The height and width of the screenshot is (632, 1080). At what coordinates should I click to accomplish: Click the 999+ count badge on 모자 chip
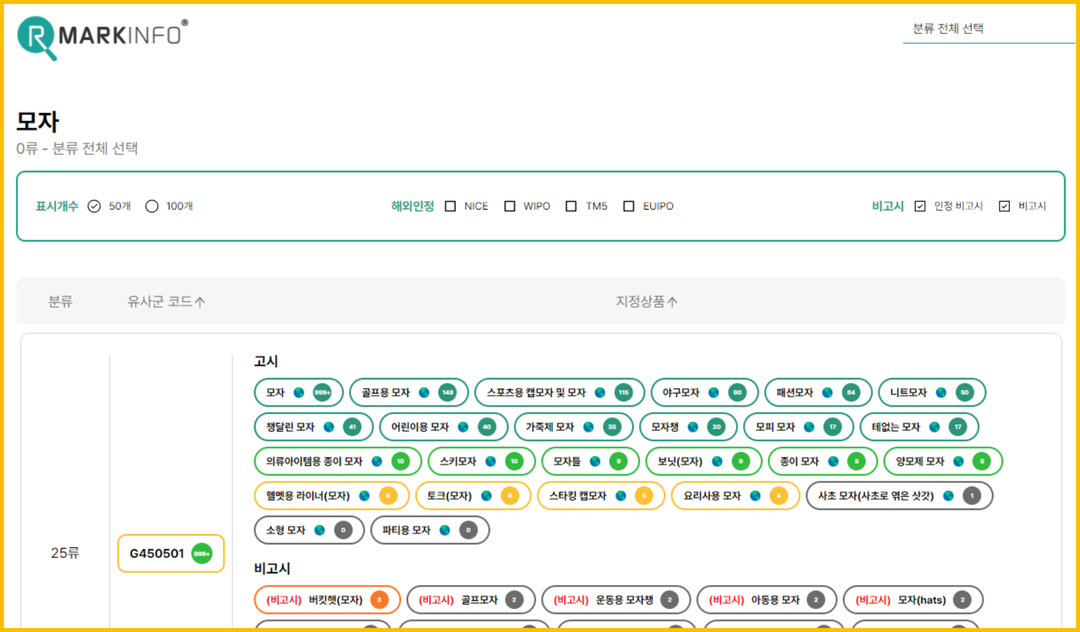click(x=322, y=392)
